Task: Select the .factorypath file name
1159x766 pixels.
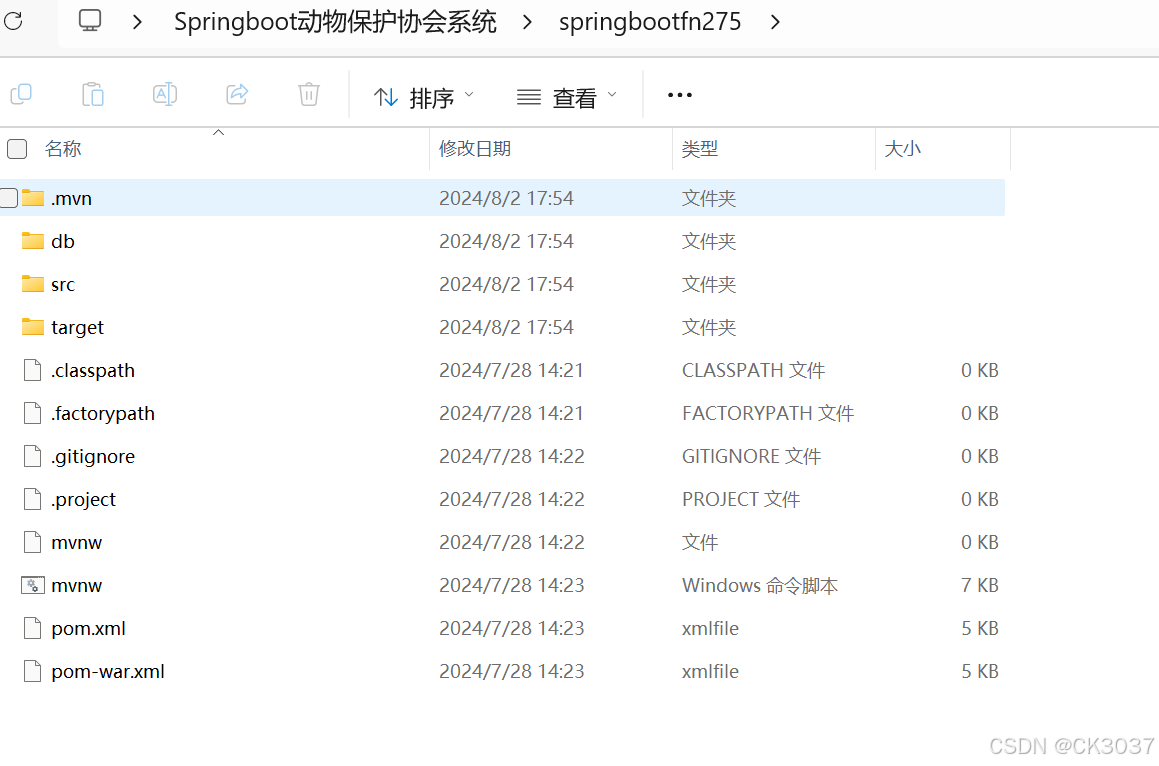Action: coord(103,413)
